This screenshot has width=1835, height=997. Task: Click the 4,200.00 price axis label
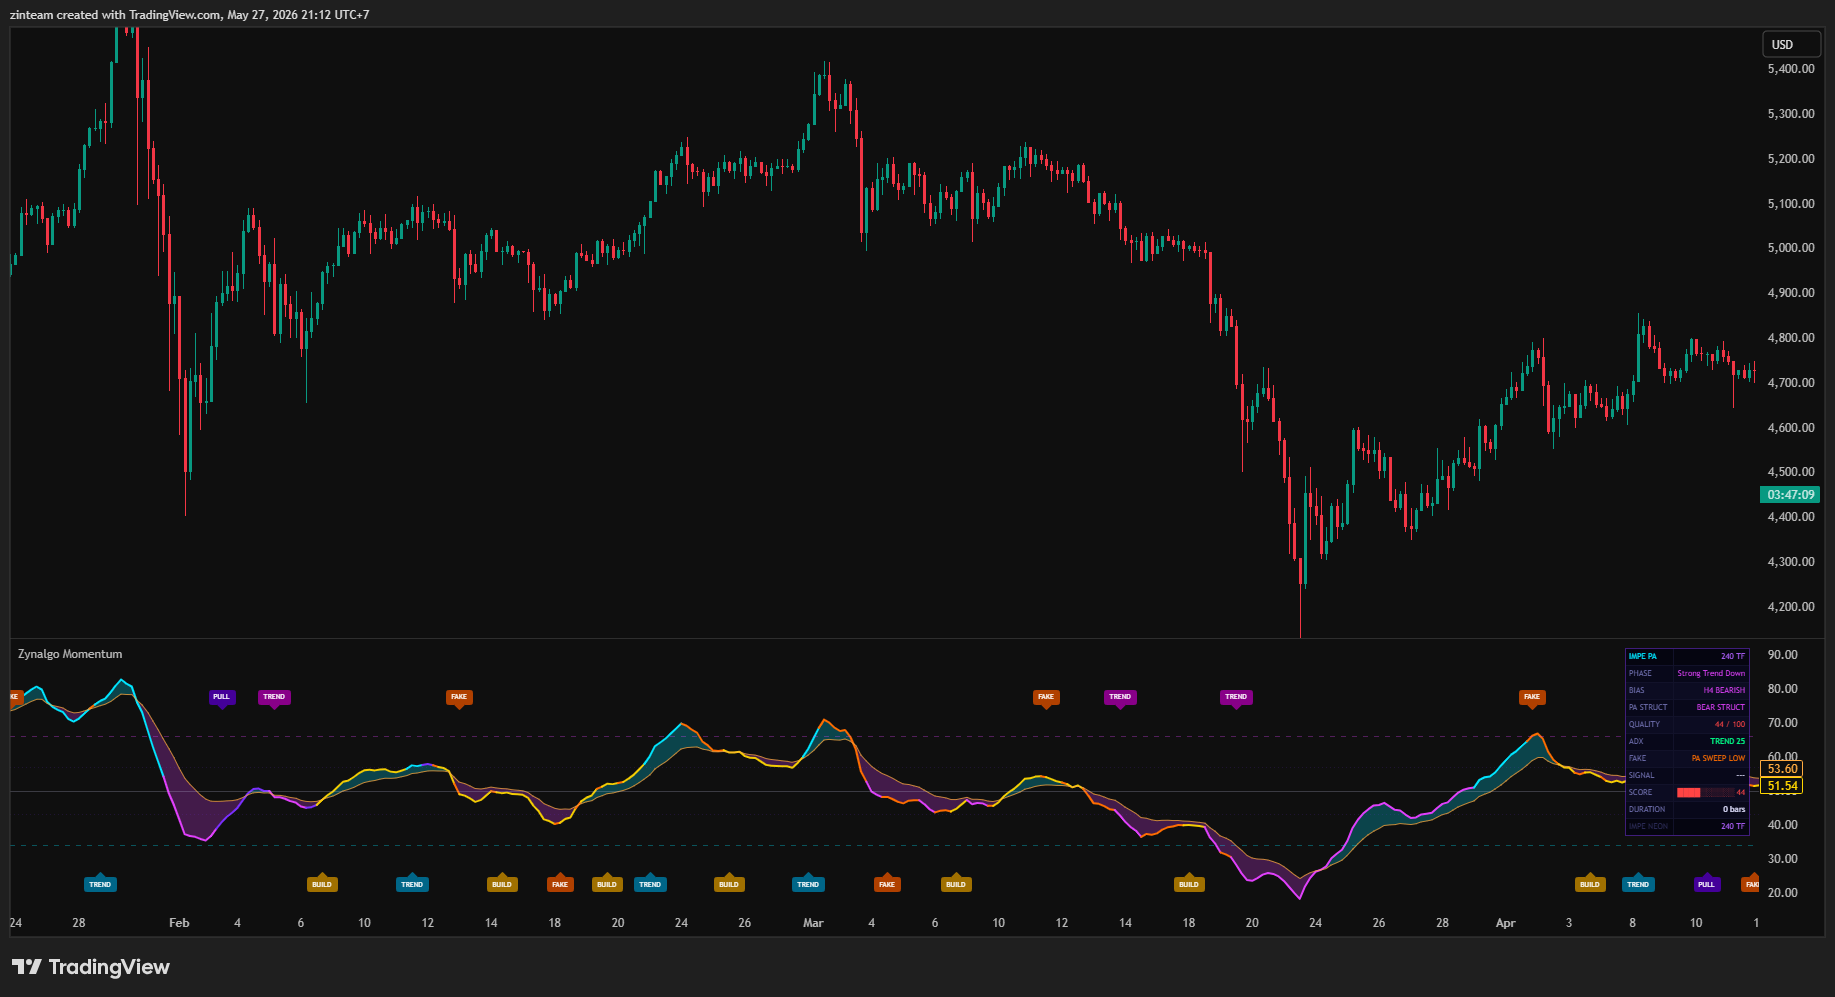[x=1791, y=607]
